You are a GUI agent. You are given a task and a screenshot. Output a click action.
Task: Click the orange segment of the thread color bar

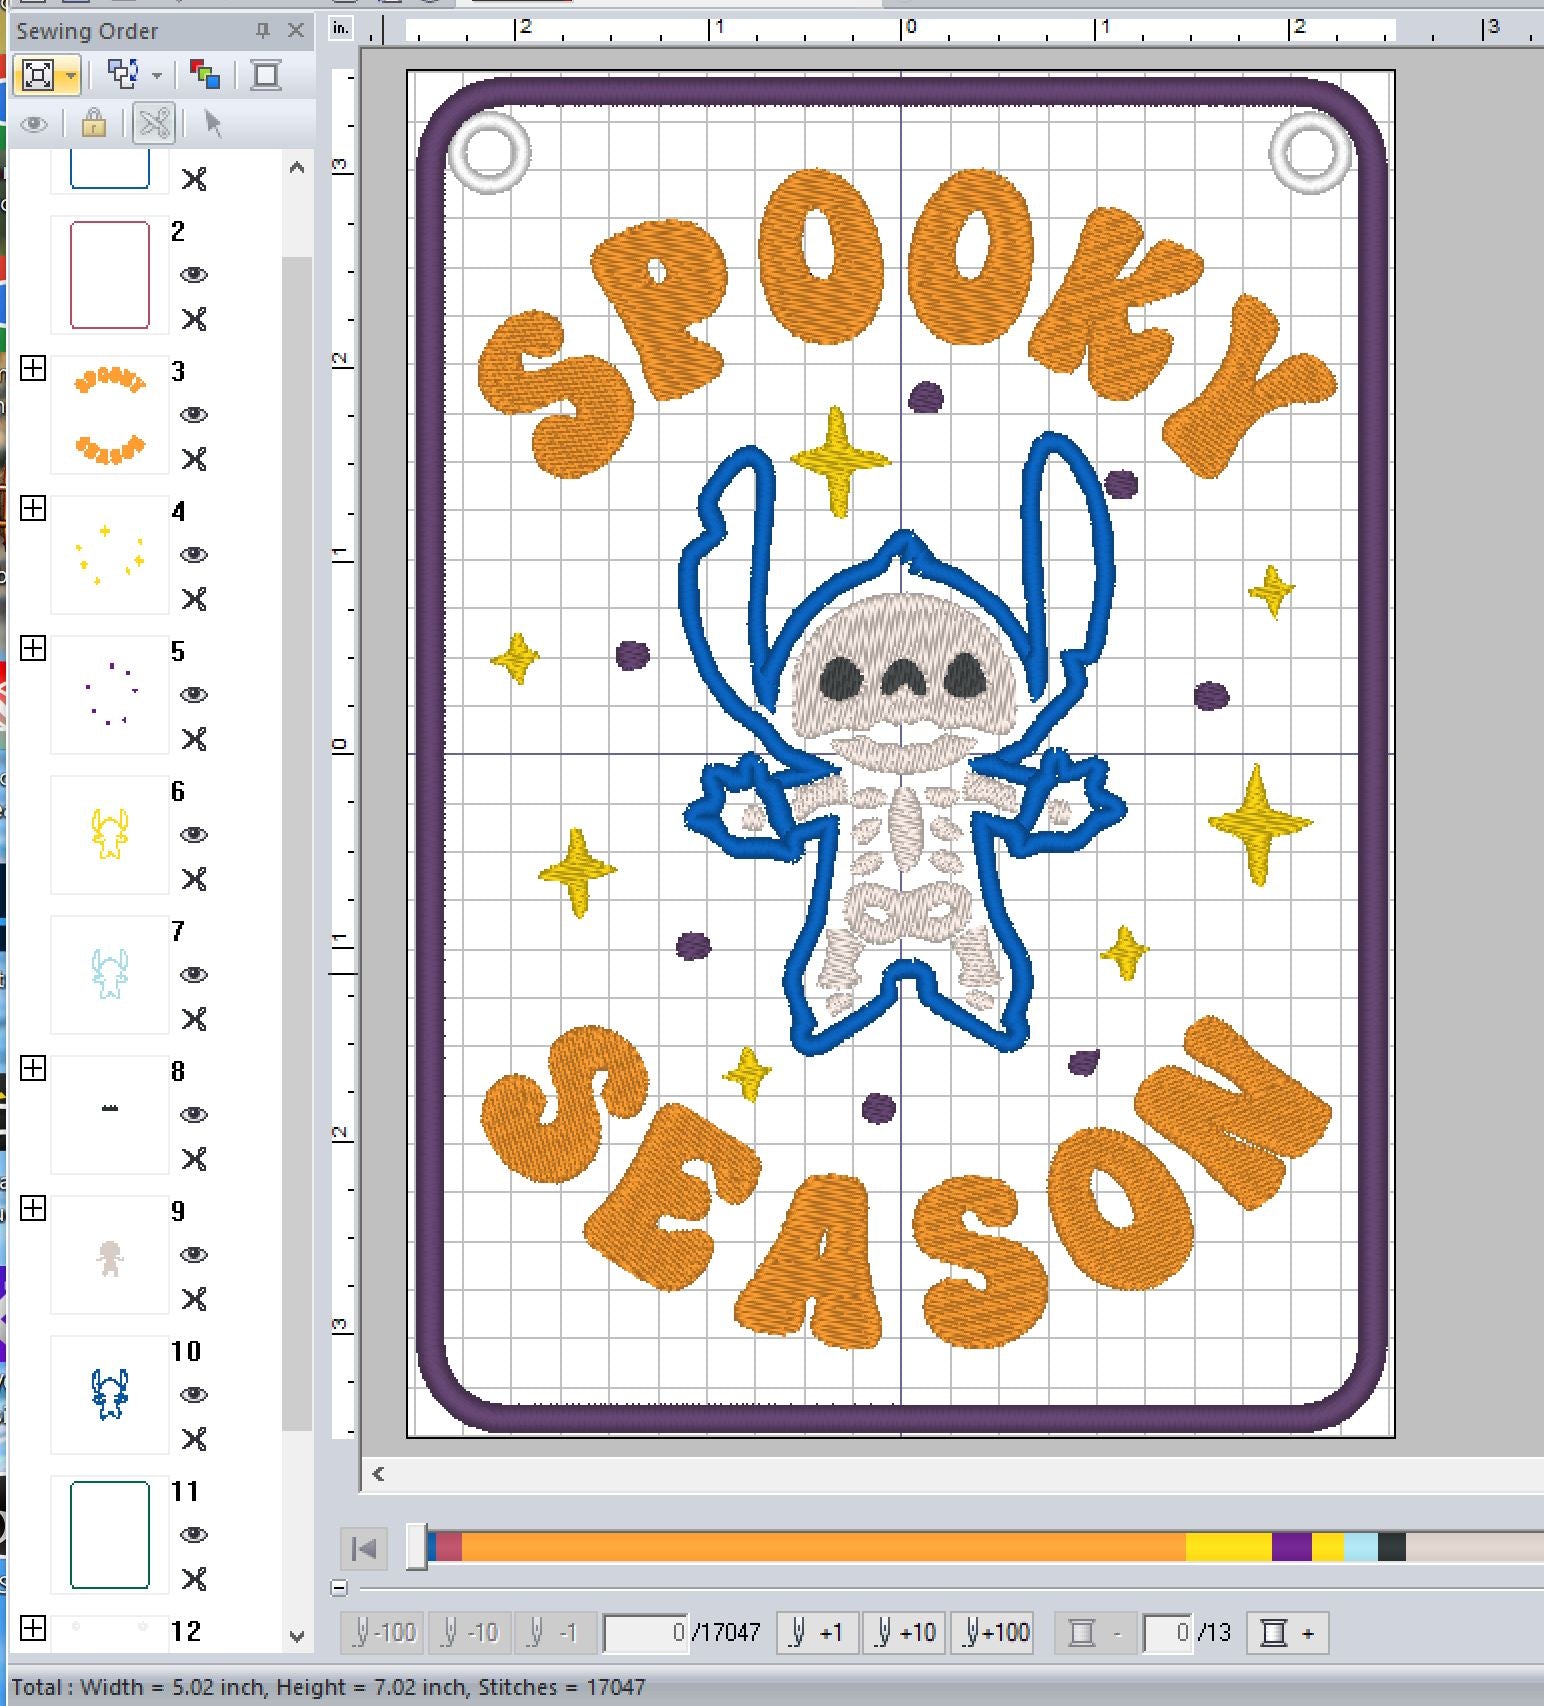click(x=820, y=1547)
